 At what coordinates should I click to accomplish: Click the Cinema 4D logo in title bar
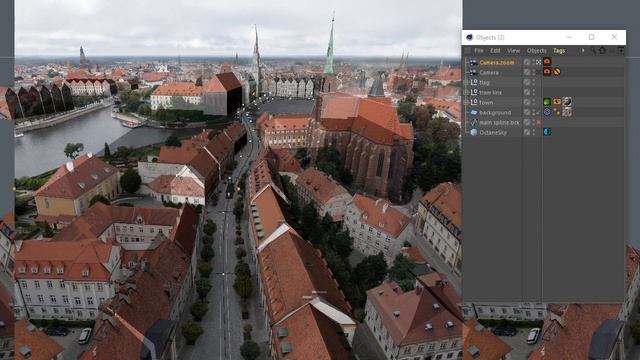[469, 37]
